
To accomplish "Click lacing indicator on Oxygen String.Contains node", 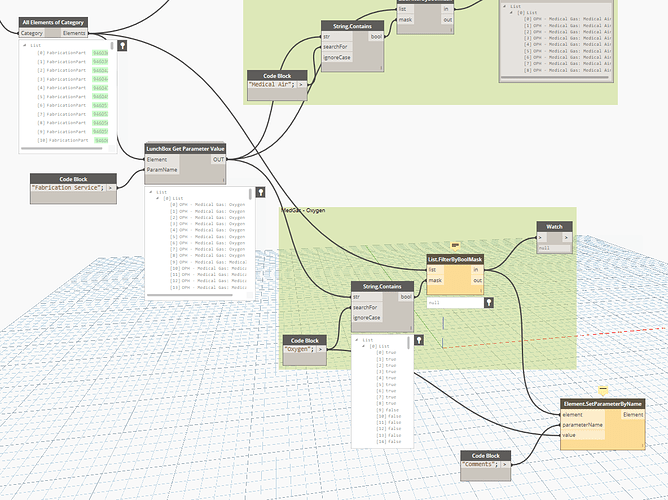I will [411, 328].
